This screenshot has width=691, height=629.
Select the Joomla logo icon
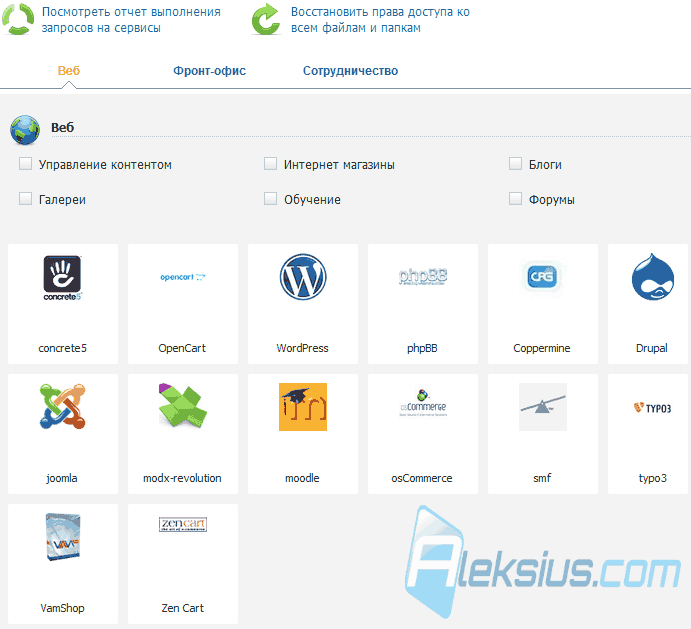click(x=63, y=406)
